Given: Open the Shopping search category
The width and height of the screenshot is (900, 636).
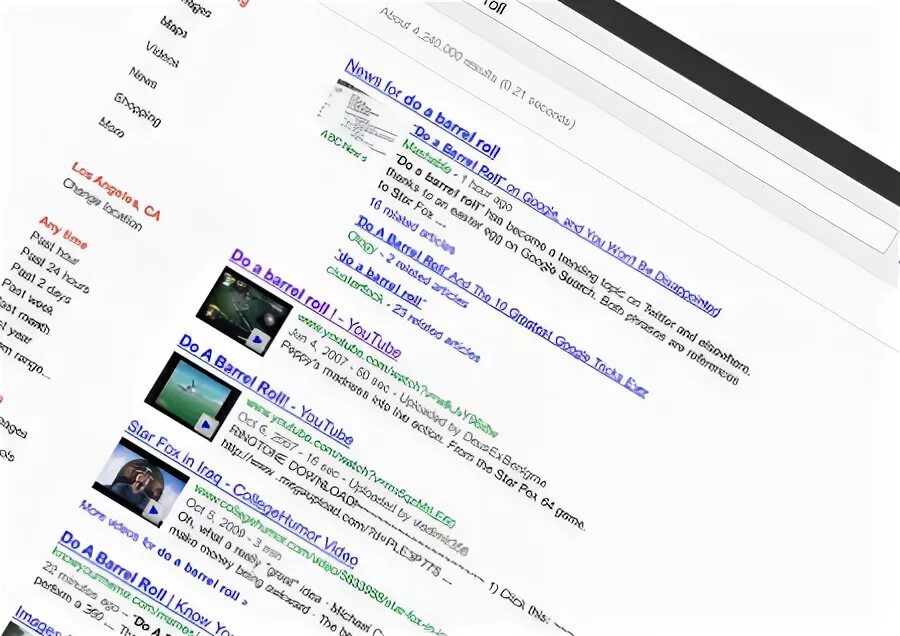Looking at the screenshot, I should coord(137,108).
